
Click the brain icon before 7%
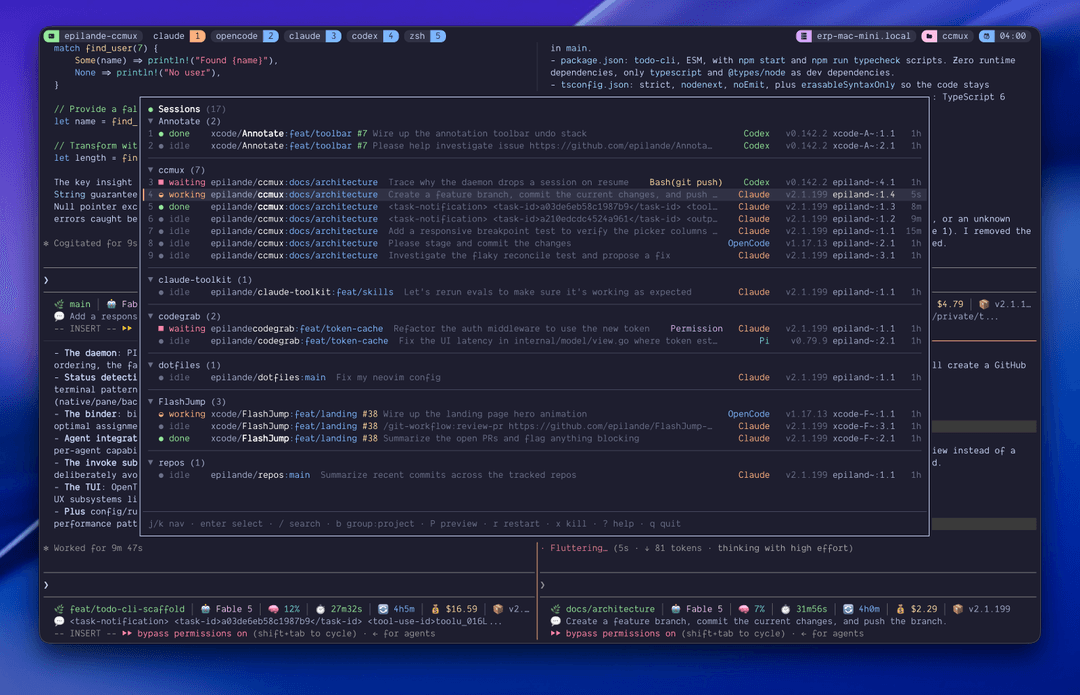[x=743, y=609]
